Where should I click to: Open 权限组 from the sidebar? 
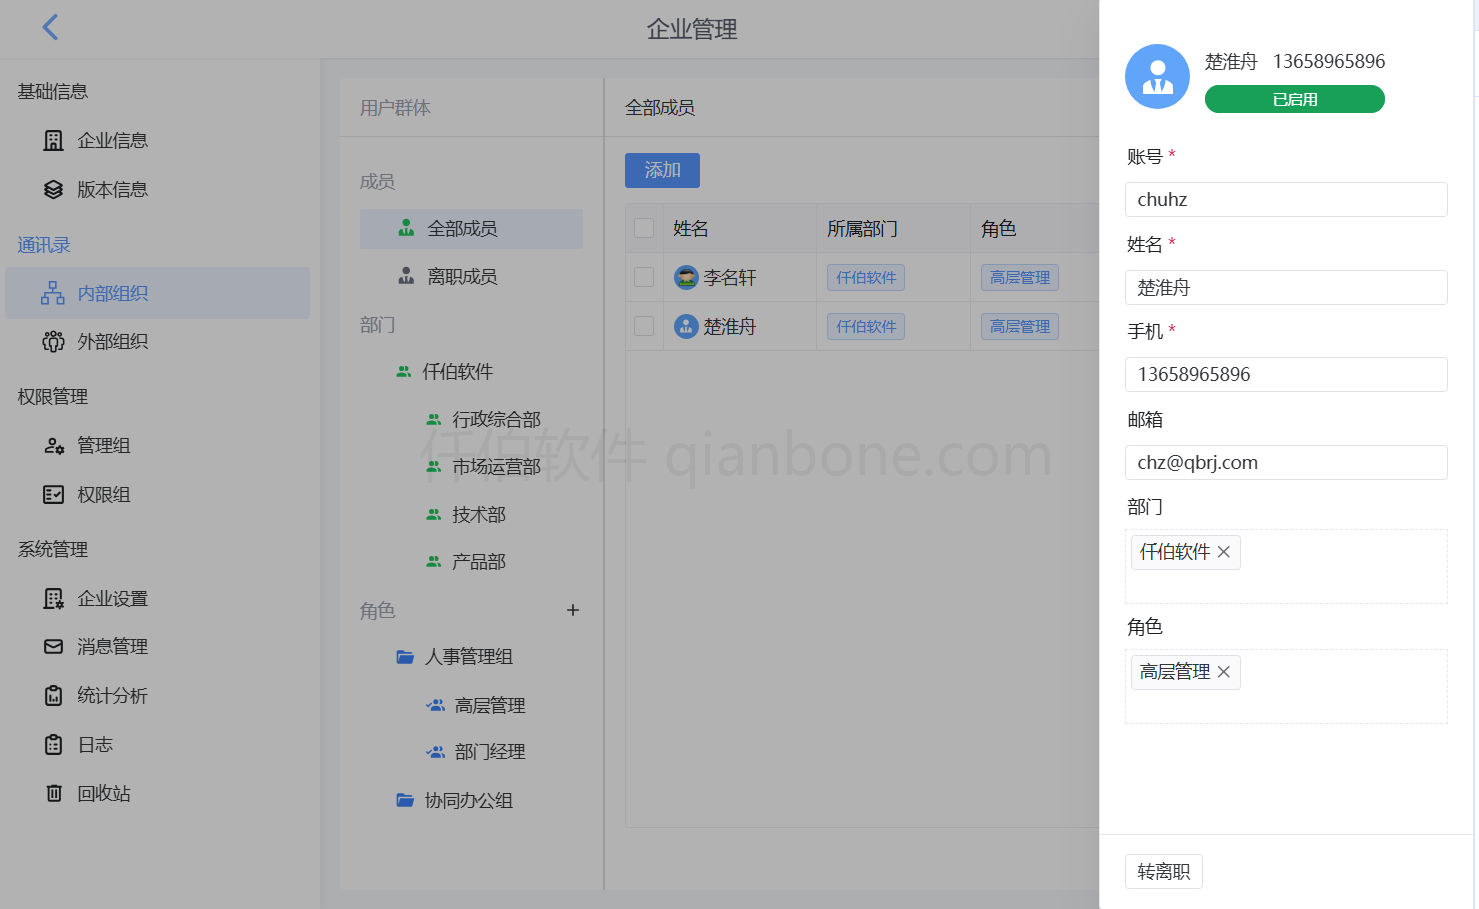106,494
